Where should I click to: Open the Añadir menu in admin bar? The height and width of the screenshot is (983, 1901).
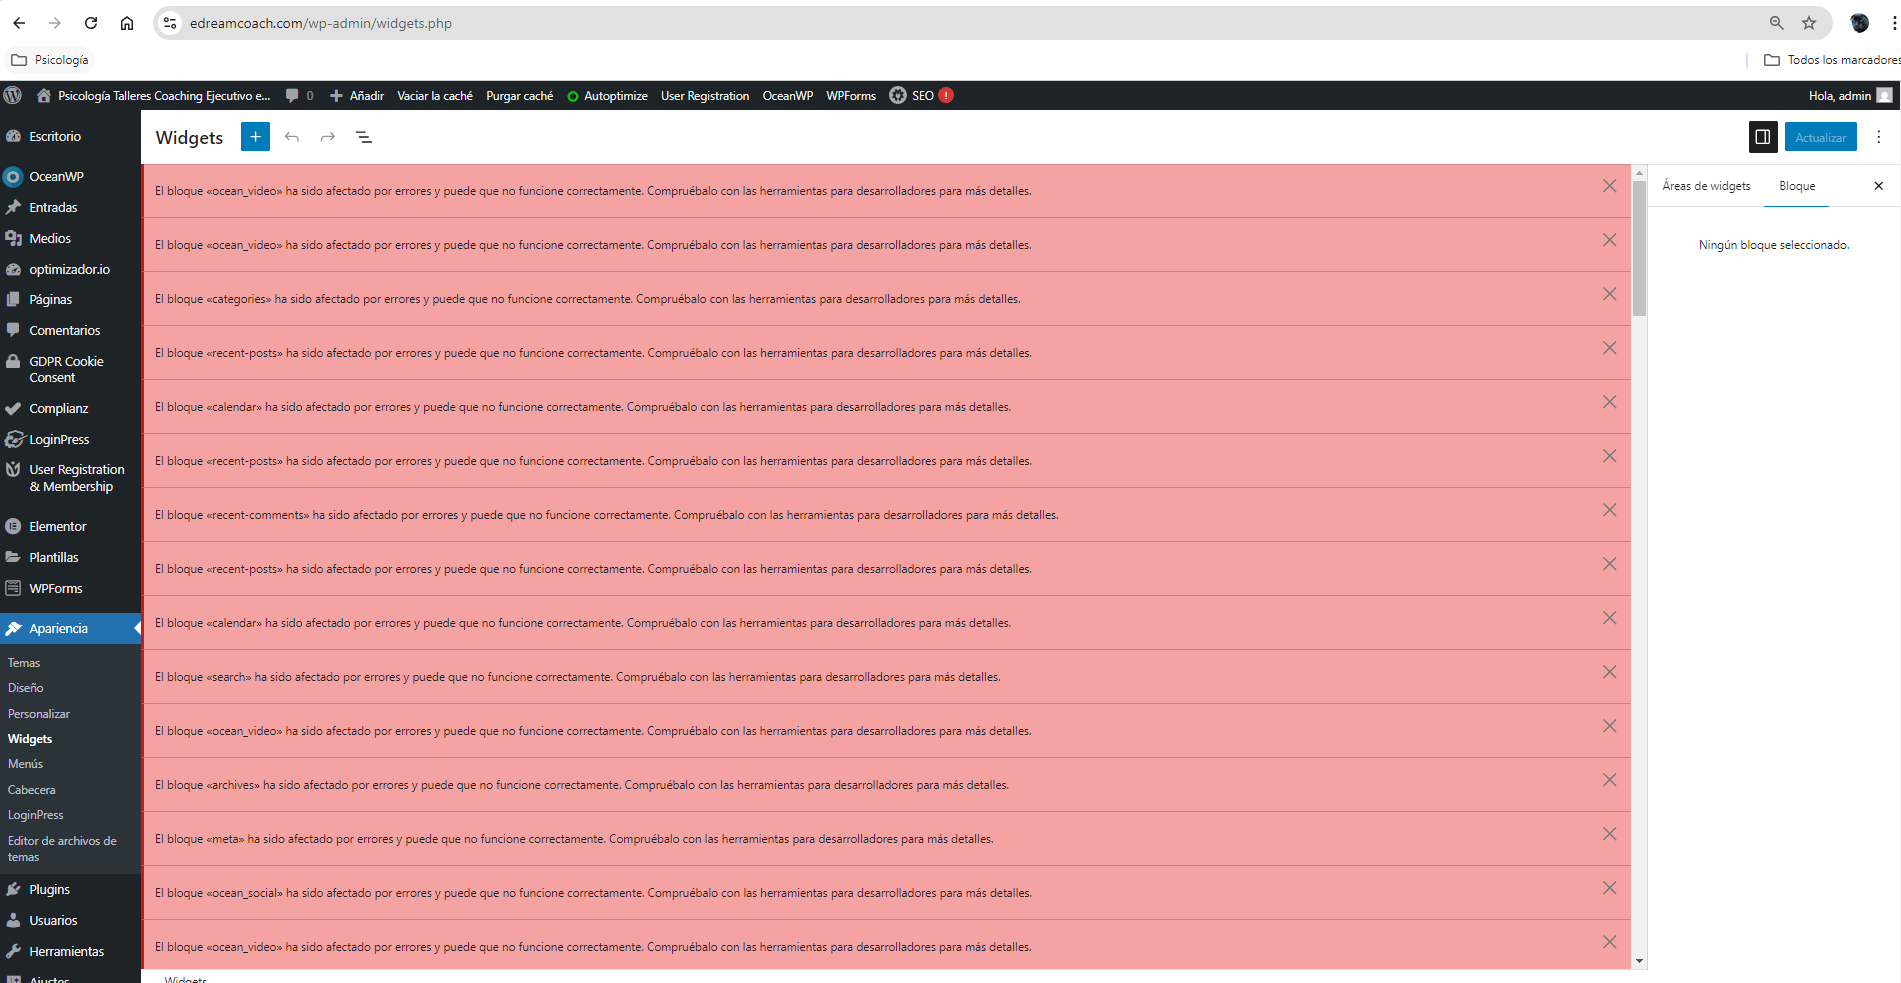pos(357,96)
